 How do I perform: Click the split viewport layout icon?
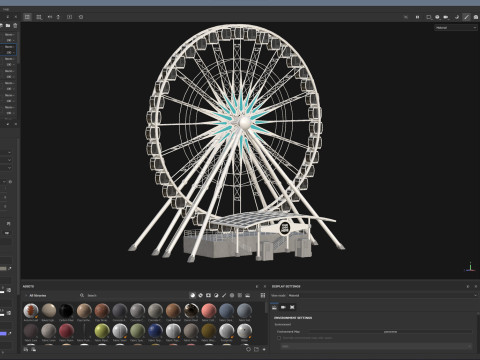[39, 17]
